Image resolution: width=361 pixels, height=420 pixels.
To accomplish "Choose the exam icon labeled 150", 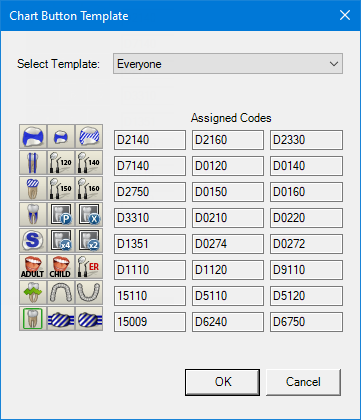I will (61, 189).
